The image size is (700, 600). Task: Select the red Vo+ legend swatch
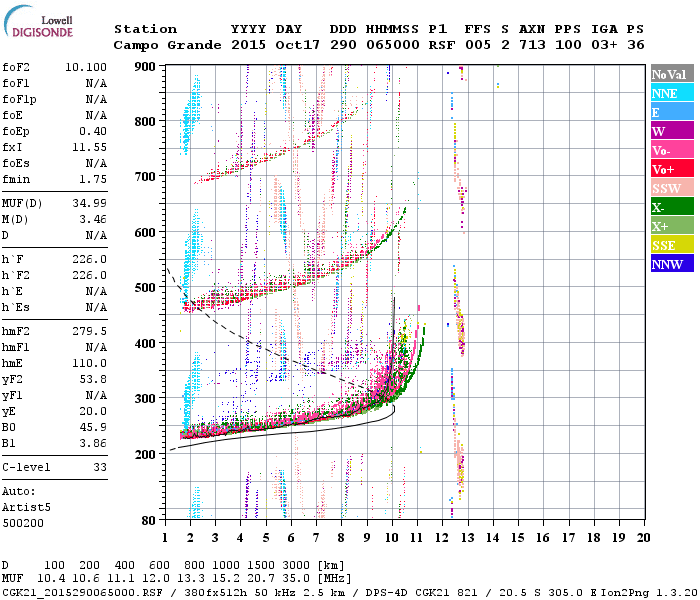click(x=672, y=169)
